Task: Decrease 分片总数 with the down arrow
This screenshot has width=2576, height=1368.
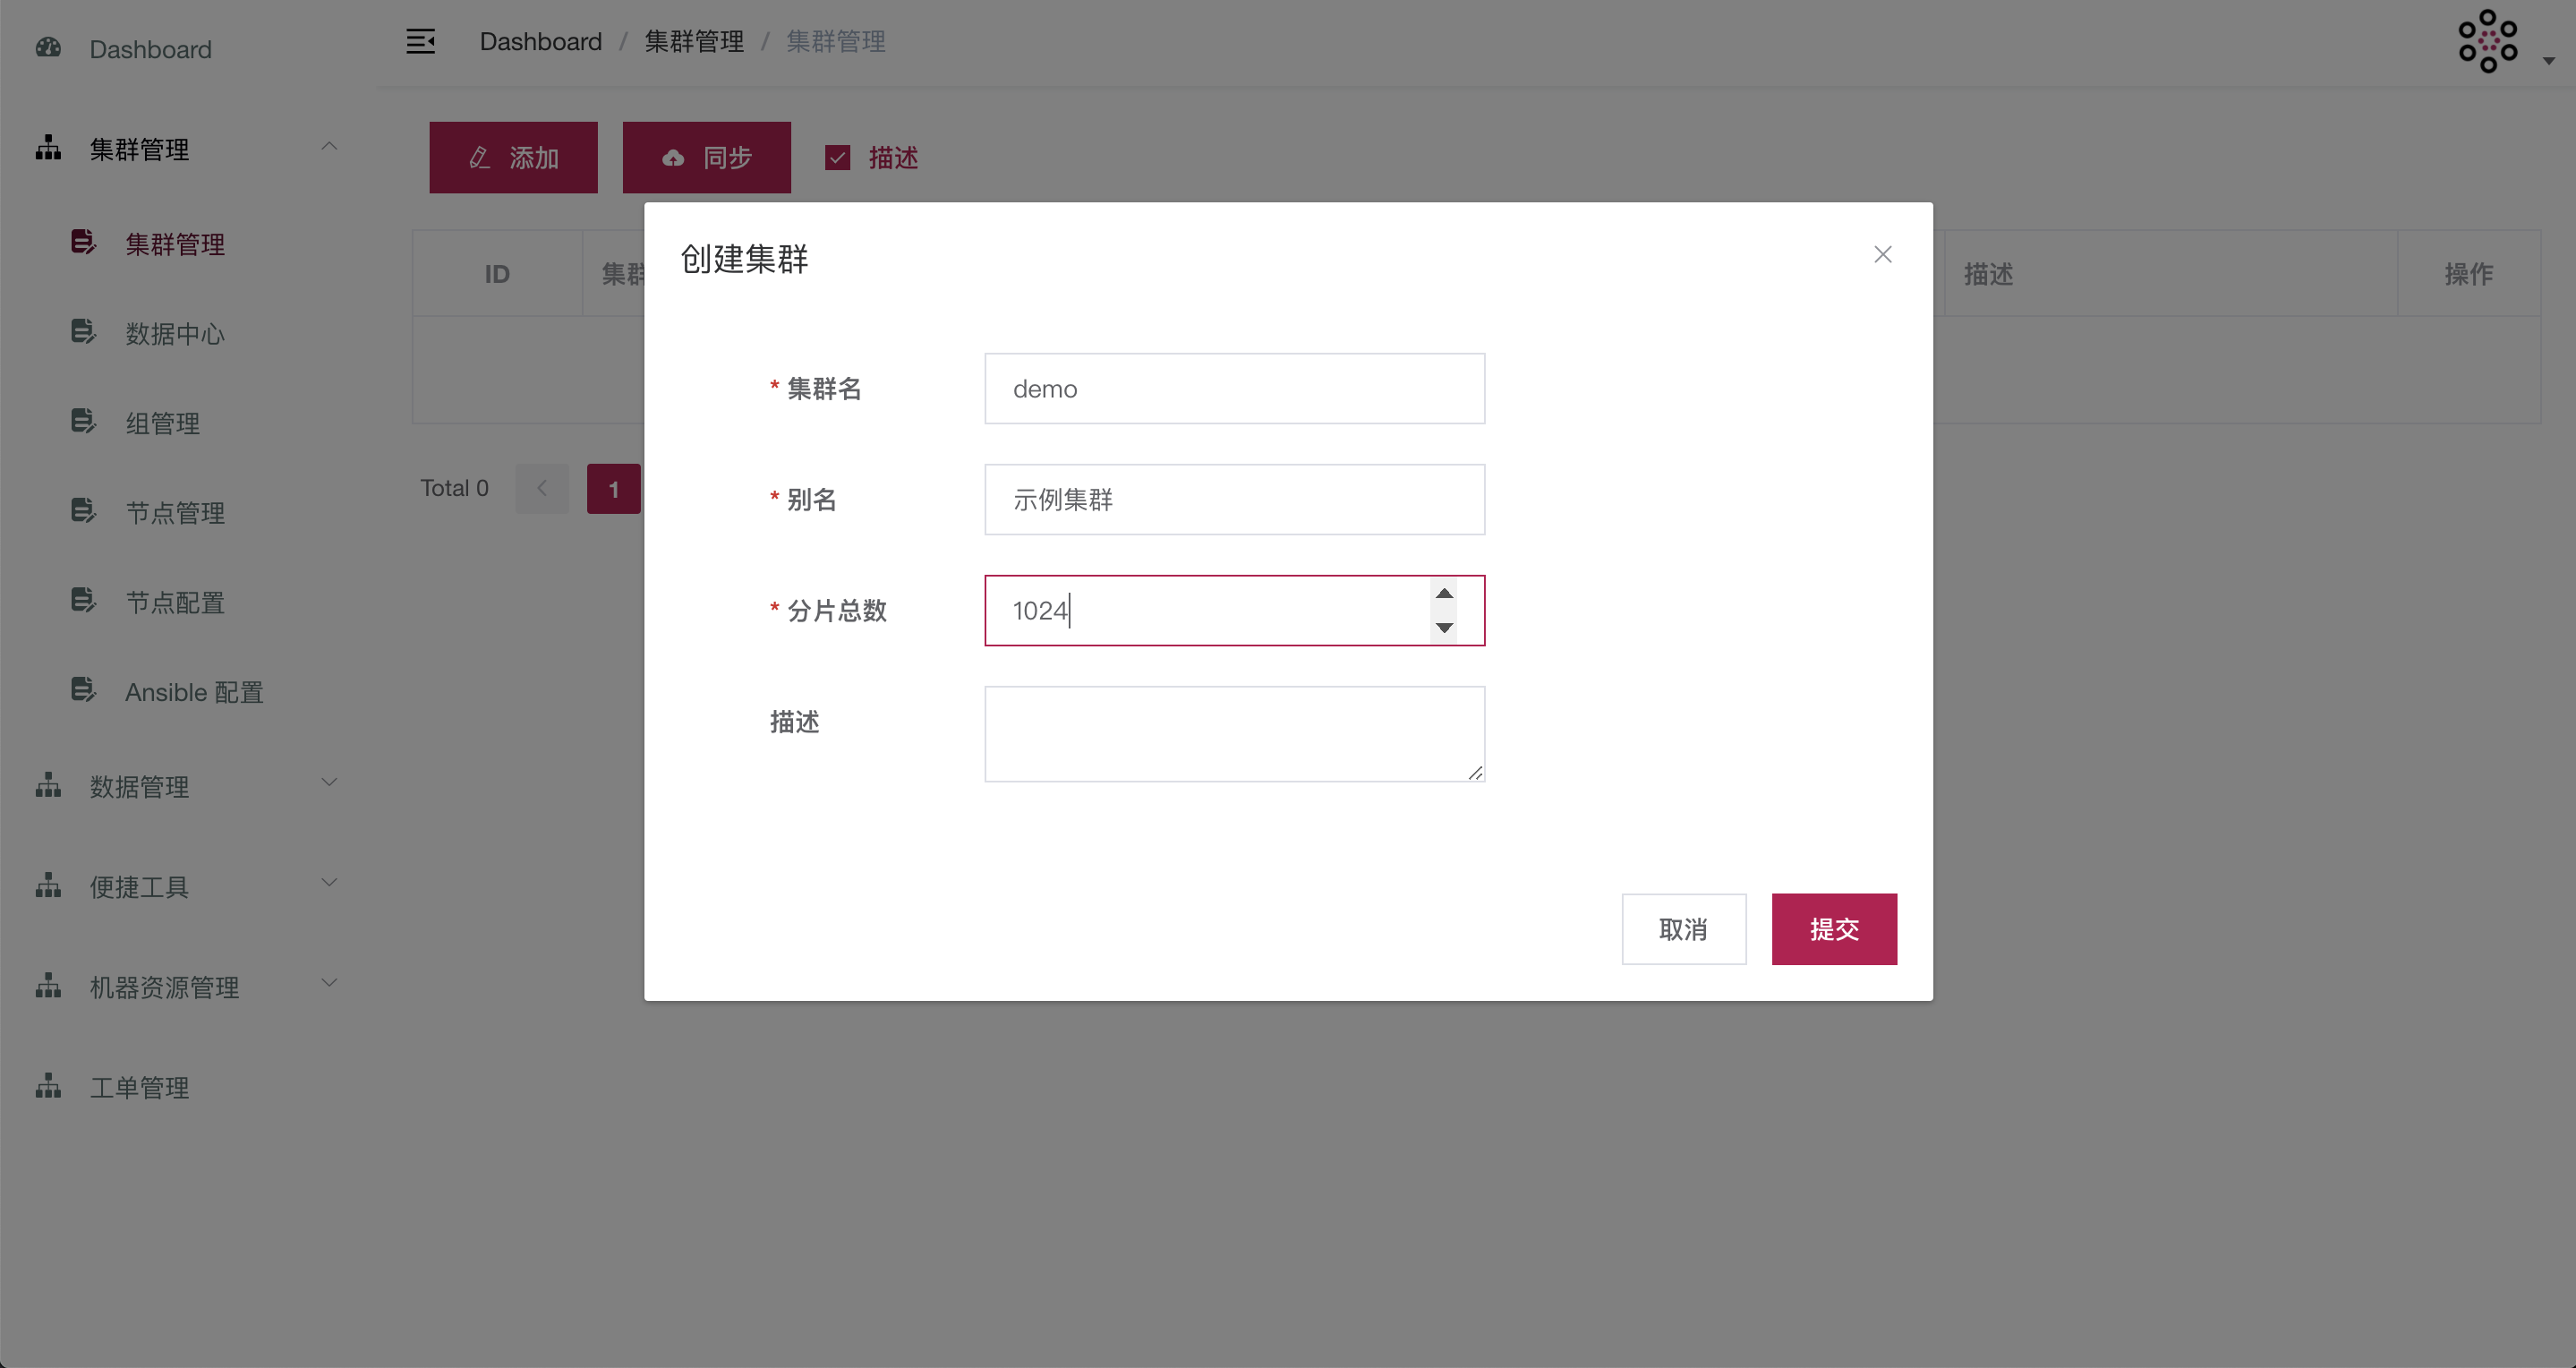Action: point(1444,627)
